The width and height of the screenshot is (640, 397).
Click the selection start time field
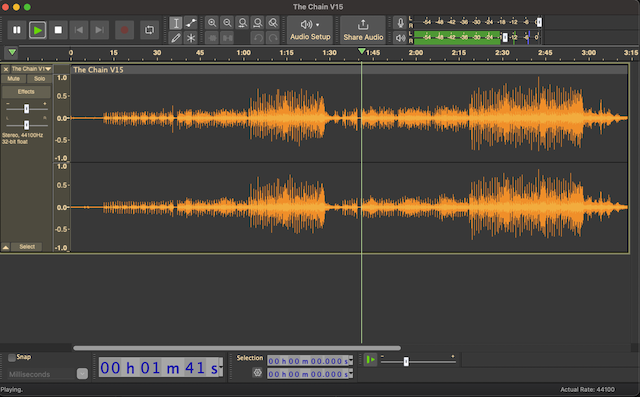[x=308, y=361]
